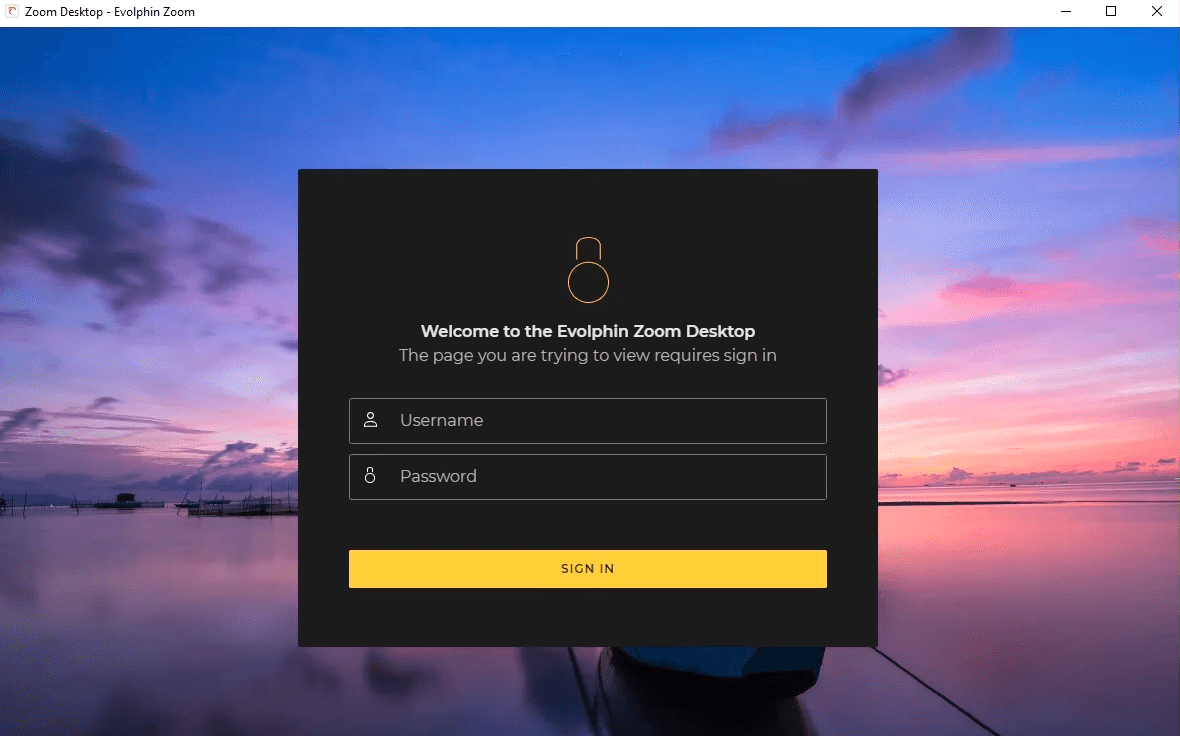Click the large orange padlock icon
The height and width of the screenshot is (736, 1180).
click(588, 270)
